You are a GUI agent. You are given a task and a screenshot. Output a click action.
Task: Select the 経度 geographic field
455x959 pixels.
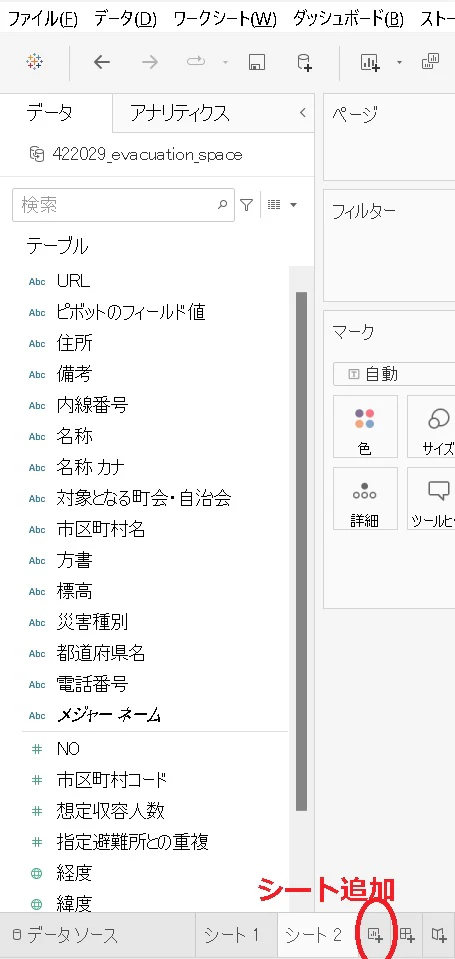point(74,873)
